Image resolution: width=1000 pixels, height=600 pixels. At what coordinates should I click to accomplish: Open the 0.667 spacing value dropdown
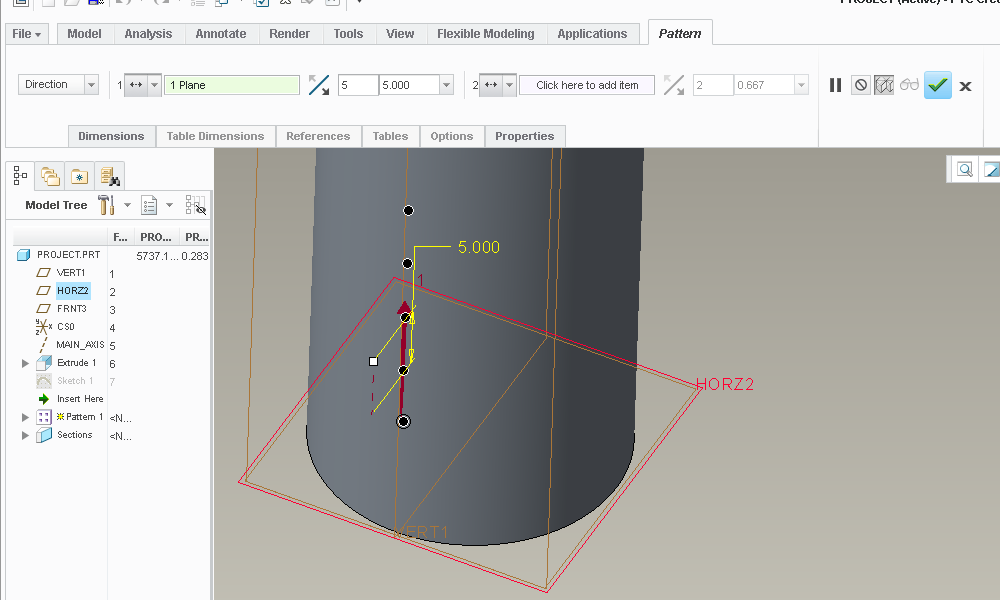pyautogui.click(x=802, y=85)
